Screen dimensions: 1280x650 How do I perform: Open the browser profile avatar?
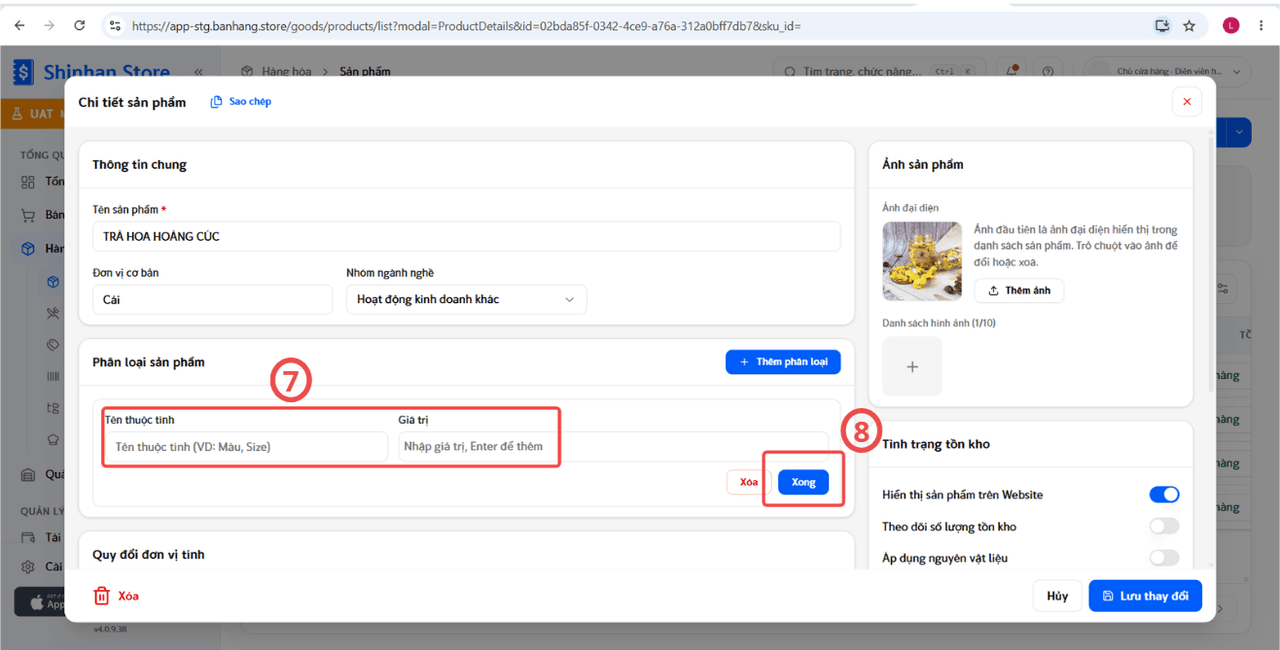pos(1231,26)
